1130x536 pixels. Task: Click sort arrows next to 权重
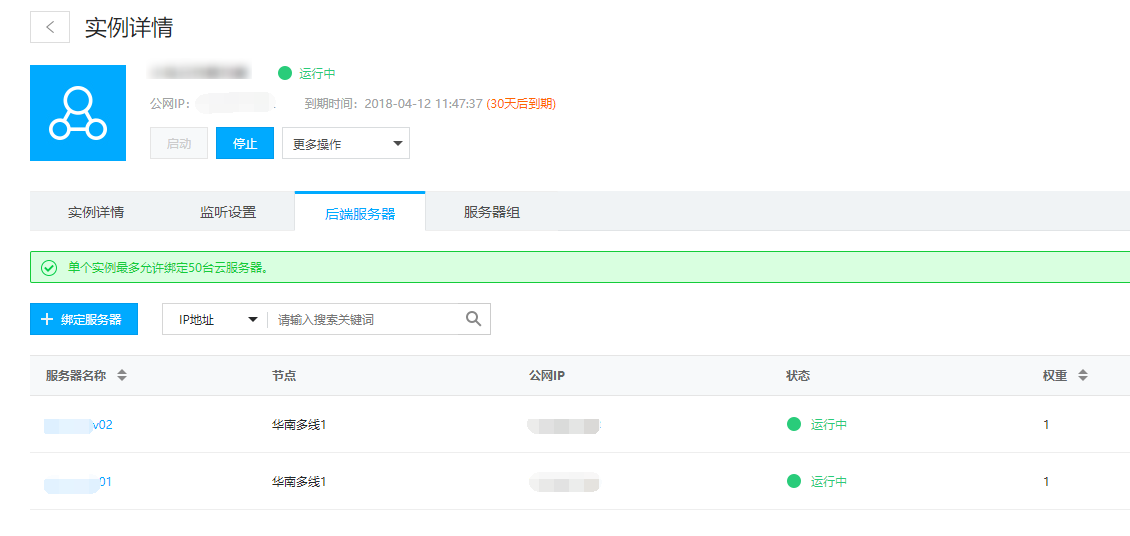pyautogui.click(x=1082, y=376)
